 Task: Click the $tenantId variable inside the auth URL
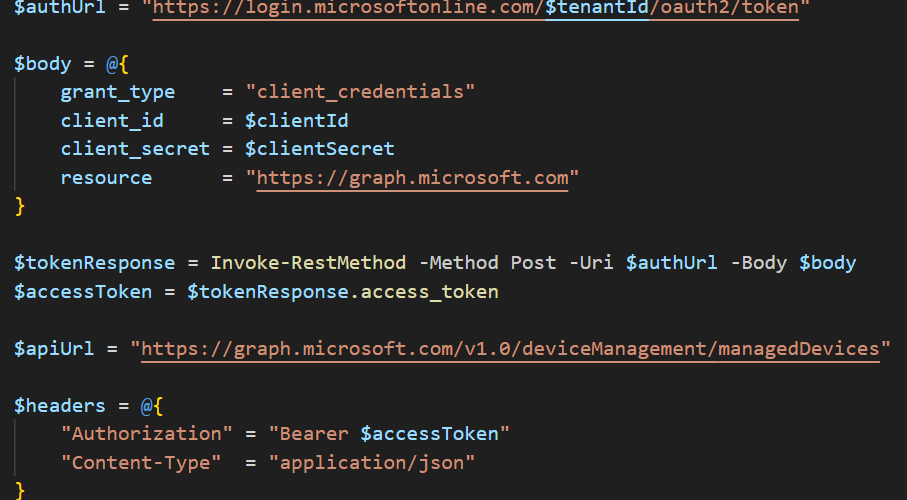596,7
